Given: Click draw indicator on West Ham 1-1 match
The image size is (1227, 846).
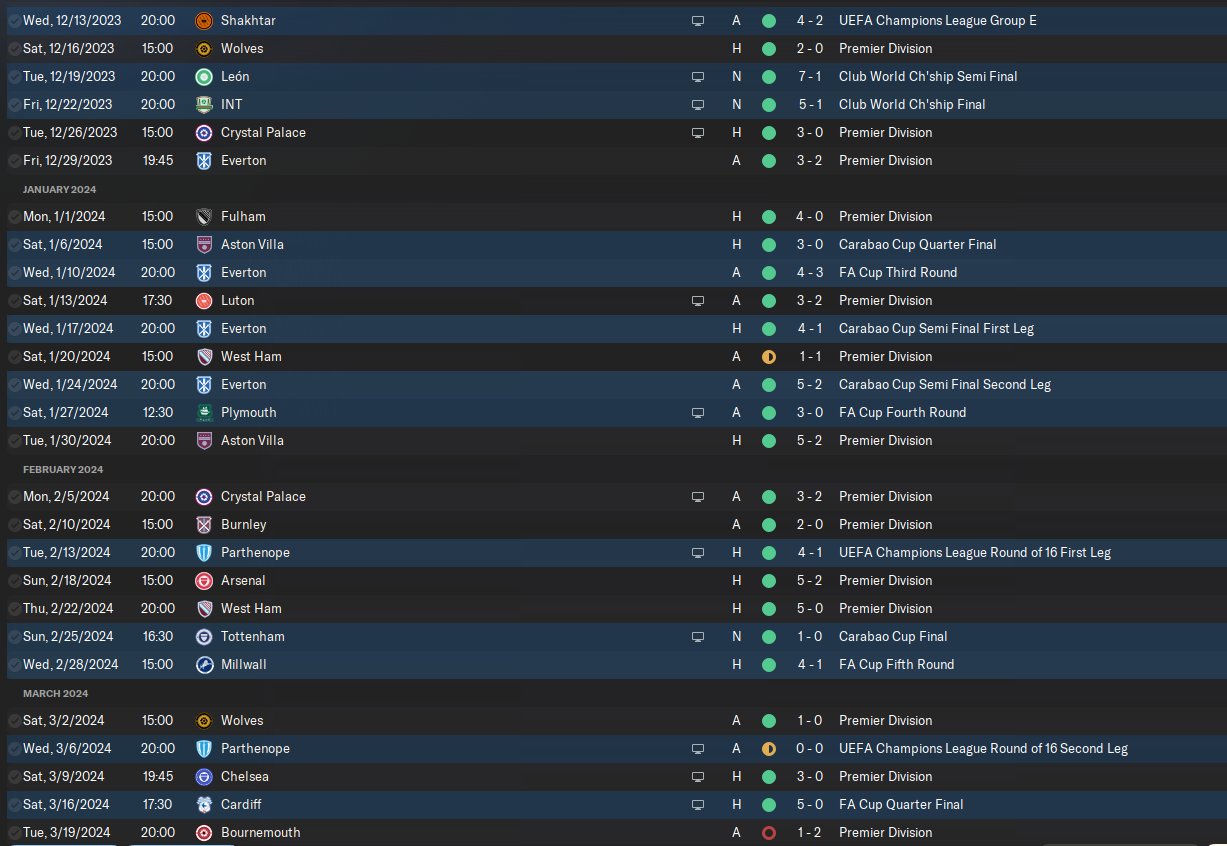Looking at the screenshot, I should coord(768,356).
